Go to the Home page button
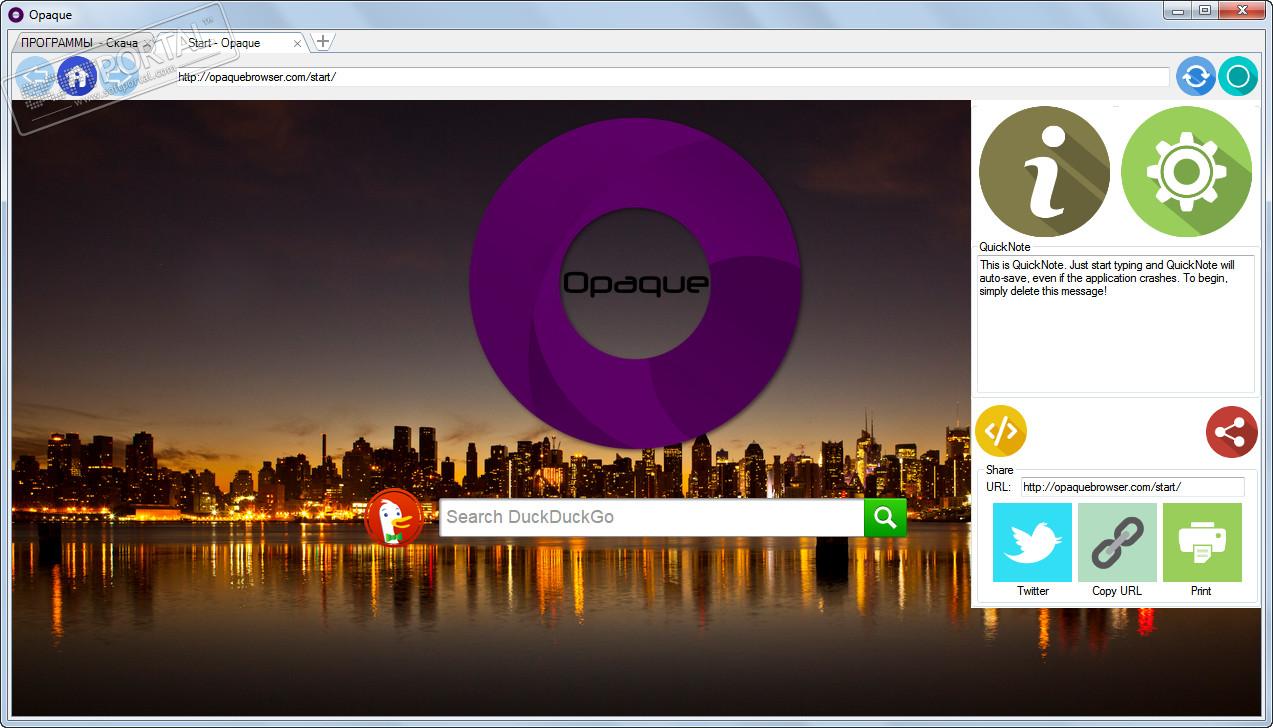 point(77,76)
